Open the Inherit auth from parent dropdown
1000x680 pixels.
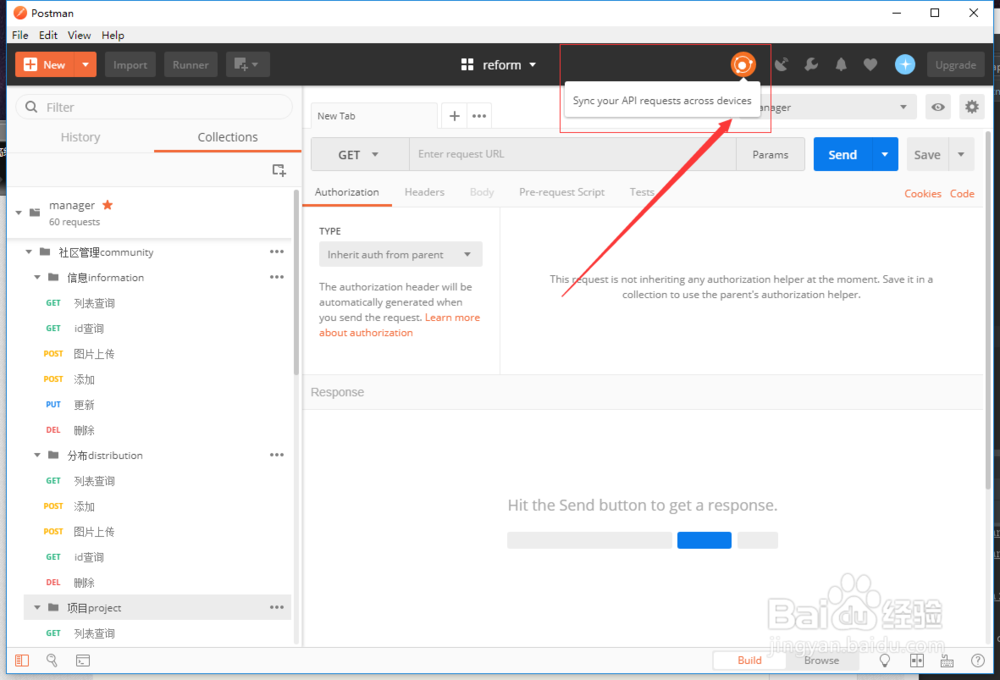point(400,254)
